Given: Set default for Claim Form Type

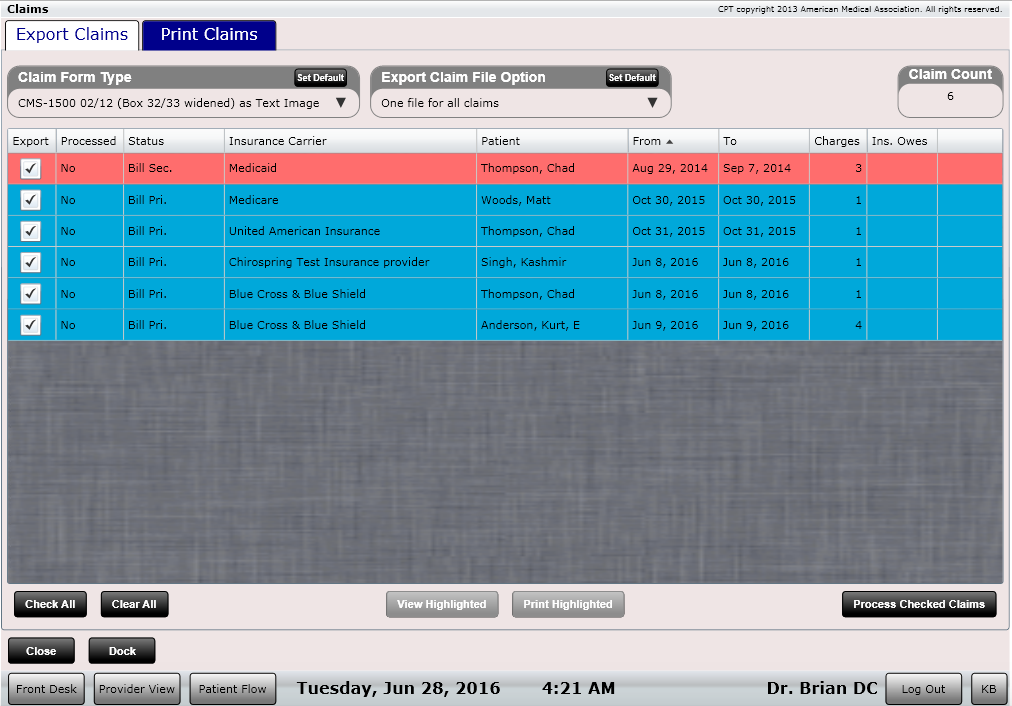Looking at the screenshot, I should tap(321, 77).
